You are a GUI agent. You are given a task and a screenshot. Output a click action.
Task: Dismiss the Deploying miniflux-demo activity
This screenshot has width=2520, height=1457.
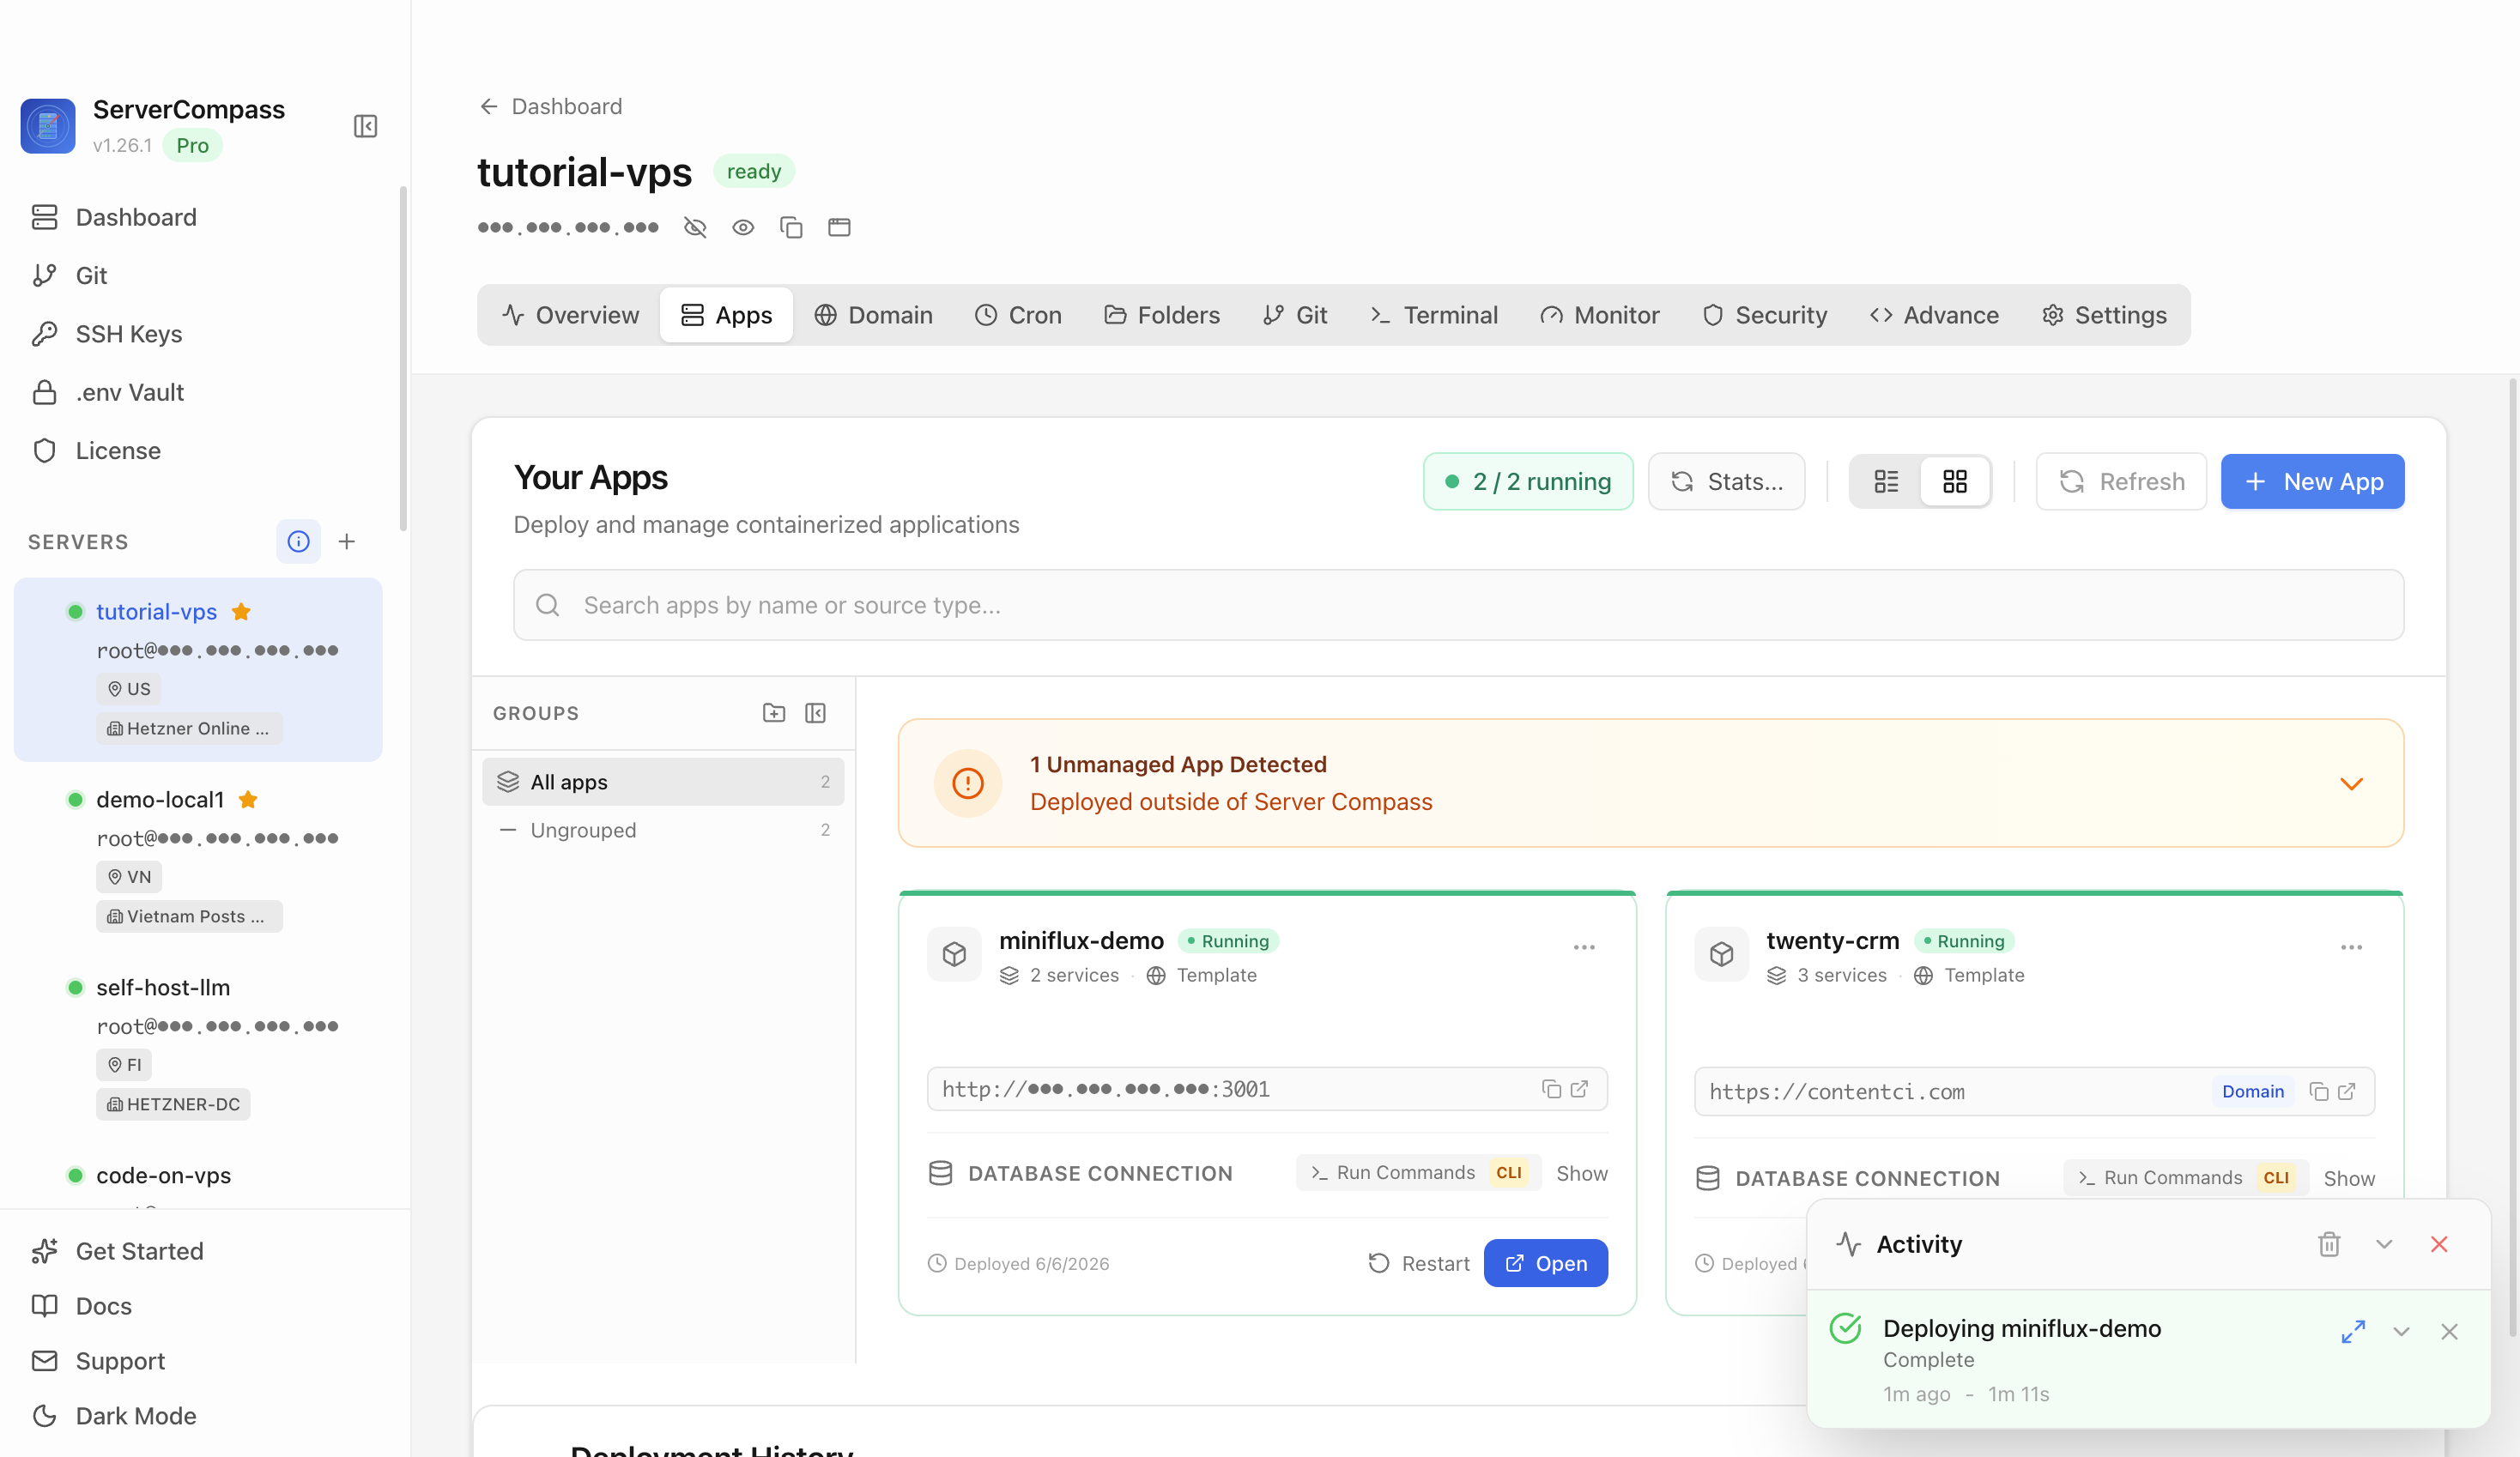tap(2449, 1332)
